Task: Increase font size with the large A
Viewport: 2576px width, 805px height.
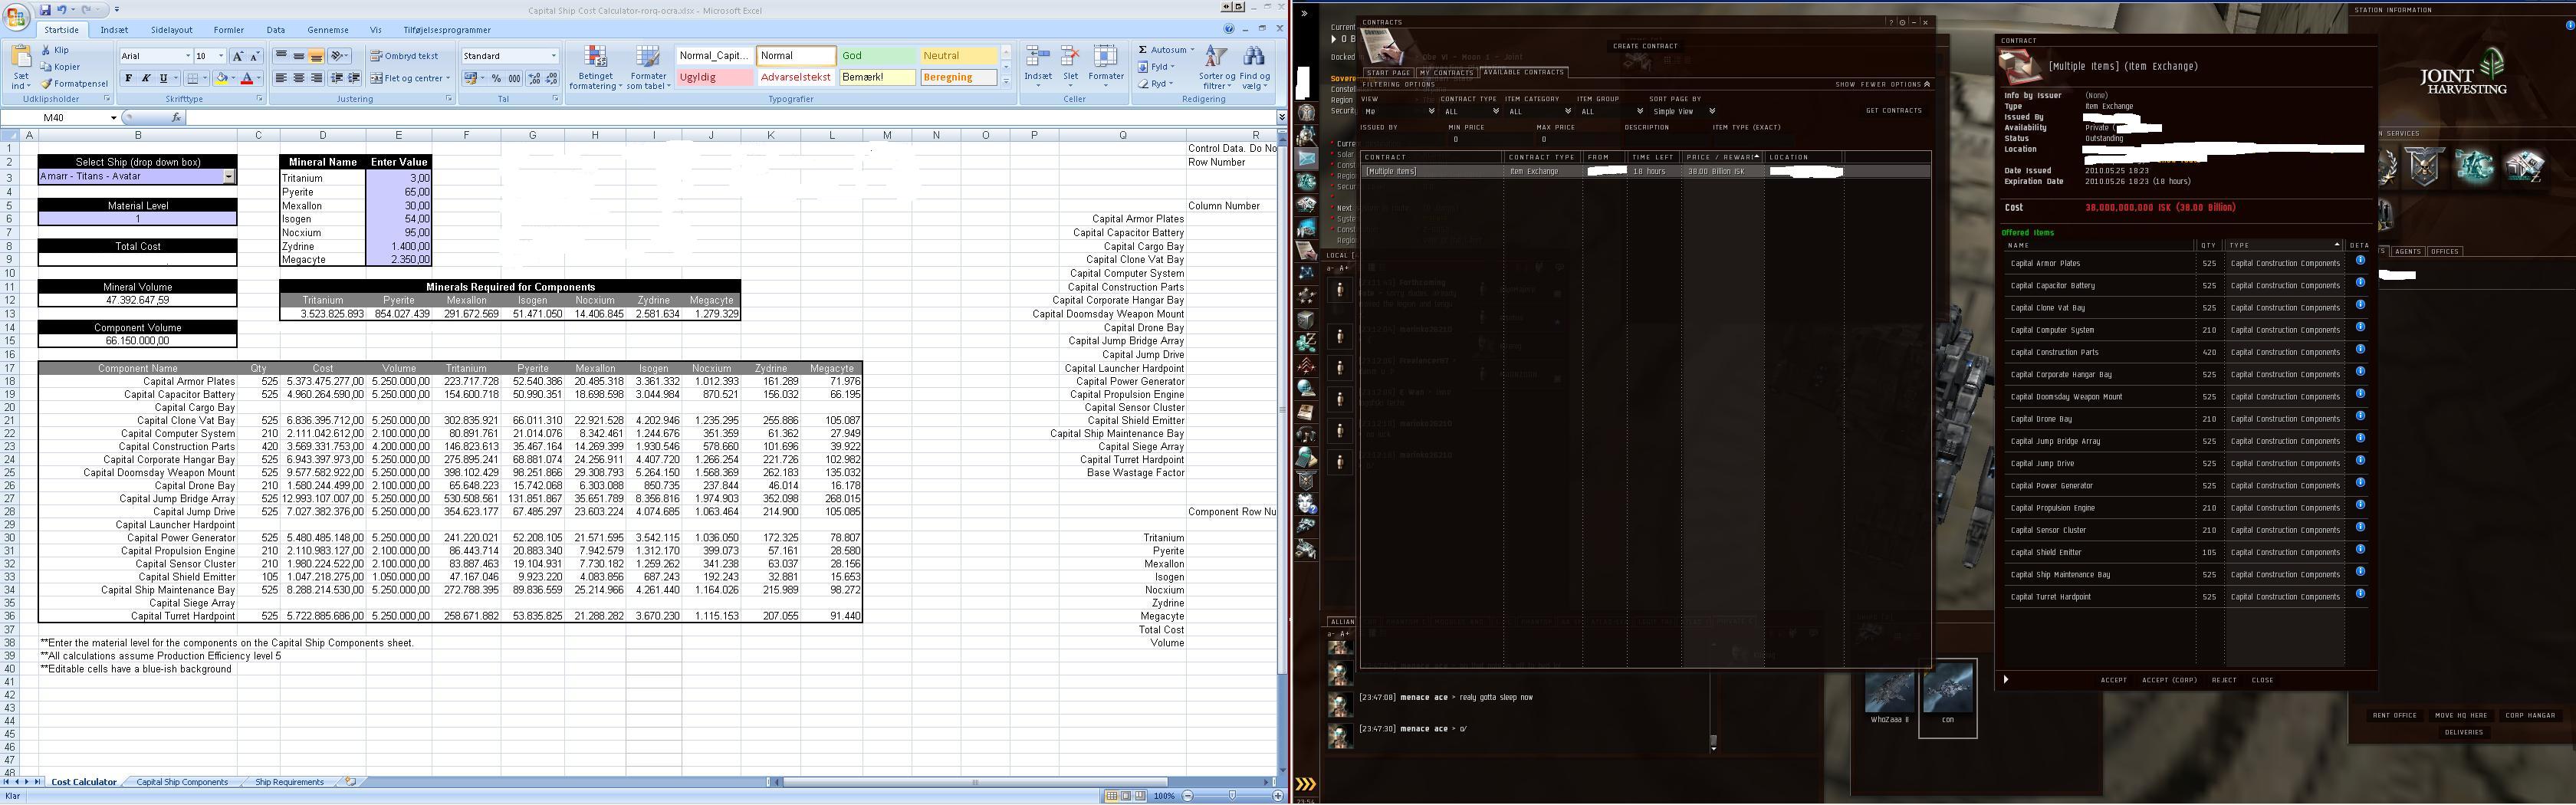Action: 237,56
